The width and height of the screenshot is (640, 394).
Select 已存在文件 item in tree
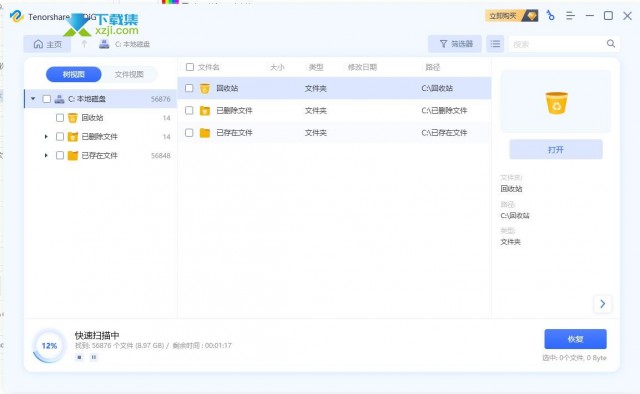tap(99, 155)
